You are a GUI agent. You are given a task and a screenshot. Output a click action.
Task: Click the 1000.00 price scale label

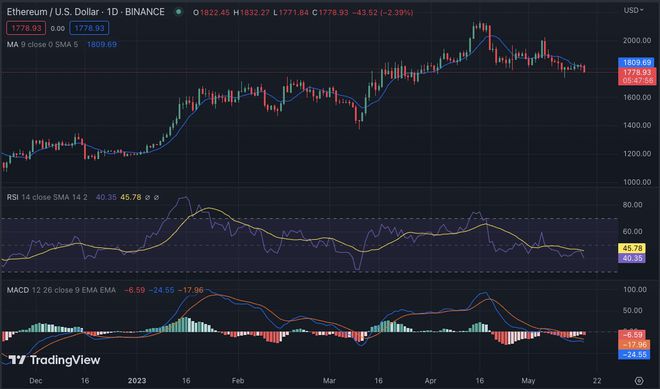pyautogui.click(x=637, y=182)
